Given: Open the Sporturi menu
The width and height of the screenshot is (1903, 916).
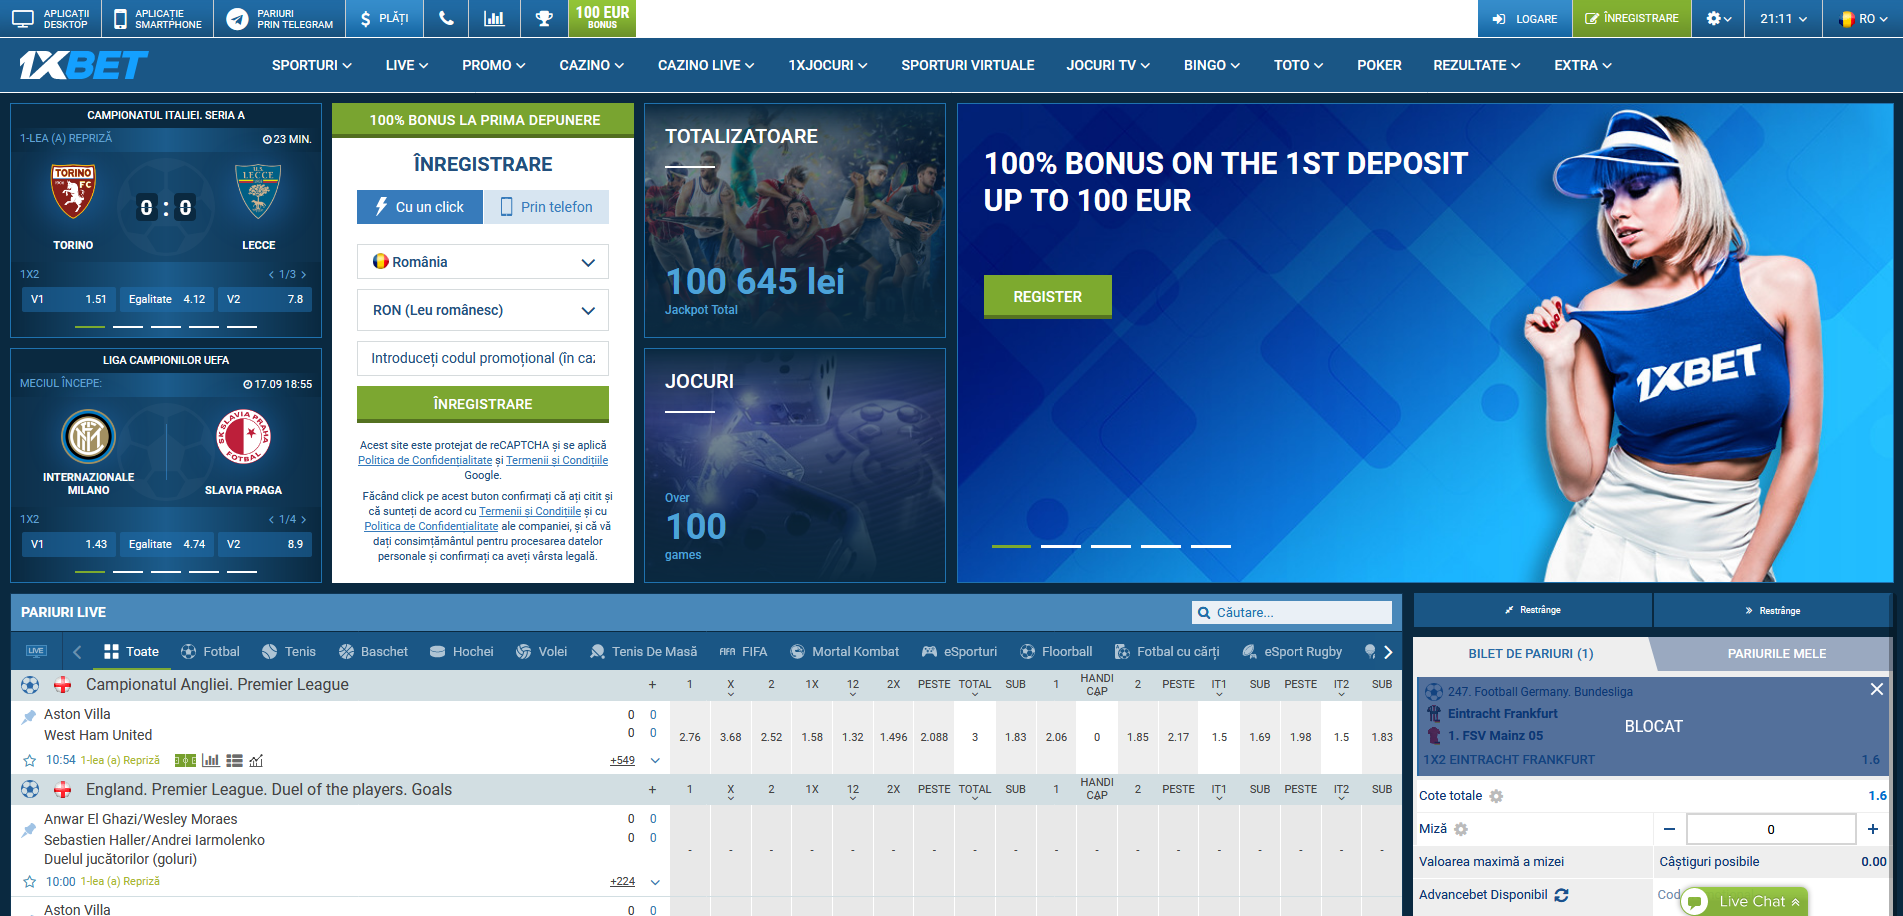Looking at the screenshot, I should pyautogui.click(x=312, y=65).
